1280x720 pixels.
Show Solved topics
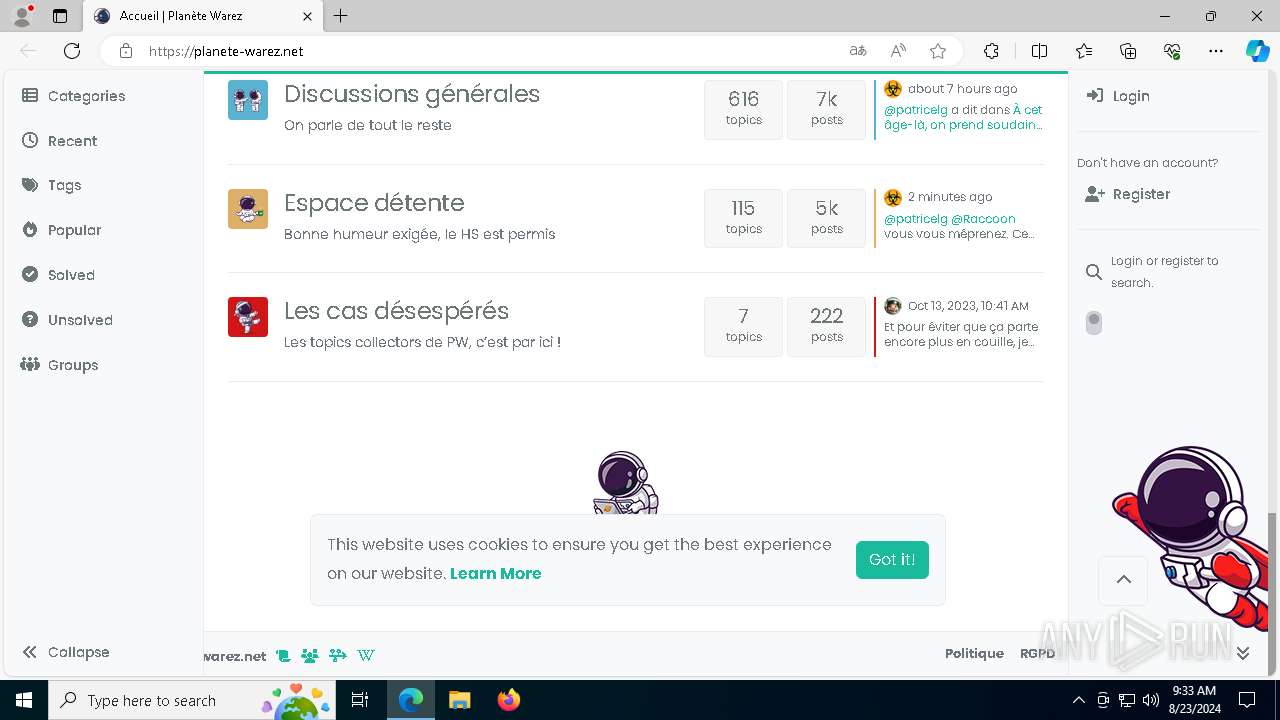(58, 275)
